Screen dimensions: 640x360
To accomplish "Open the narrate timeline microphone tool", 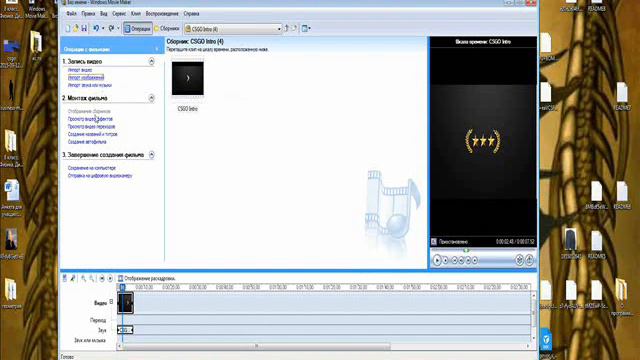I will tap(73, 278).
